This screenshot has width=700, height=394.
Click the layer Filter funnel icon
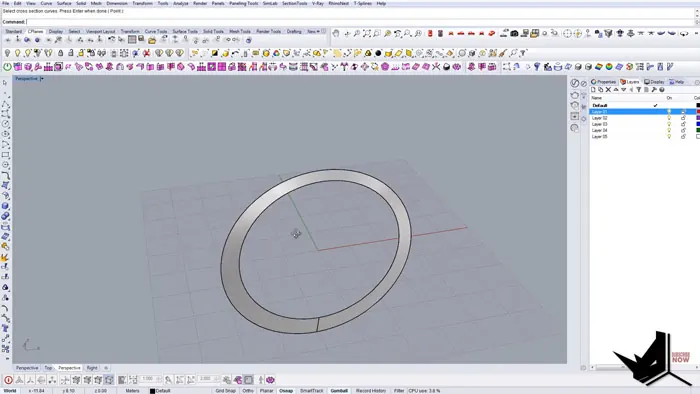click(x=638, y=90)
